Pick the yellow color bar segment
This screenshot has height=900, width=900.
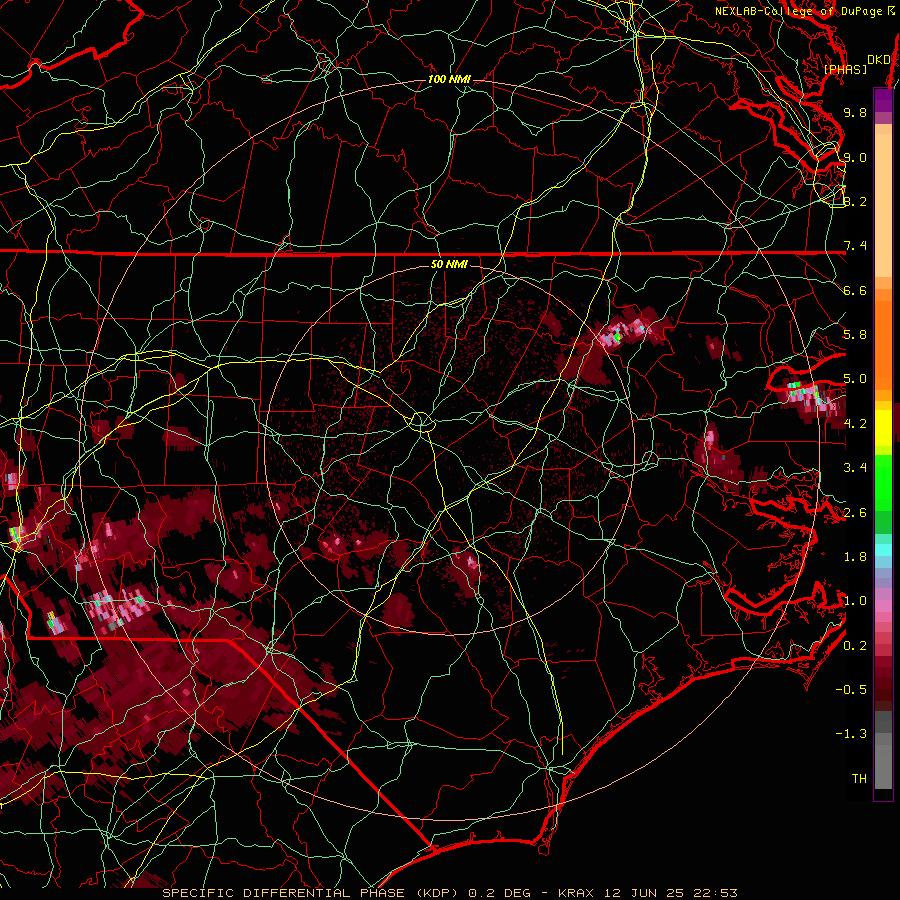(883, 428)
